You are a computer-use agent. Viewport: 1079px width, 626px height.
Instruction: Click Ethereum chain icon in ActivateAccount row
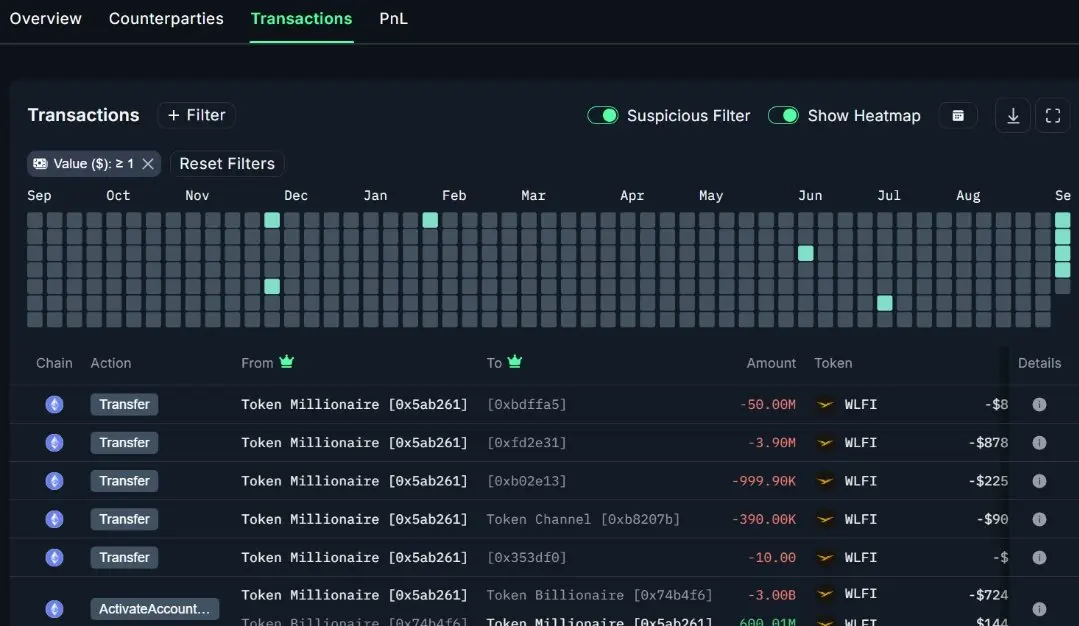click(x=54, y=609)
